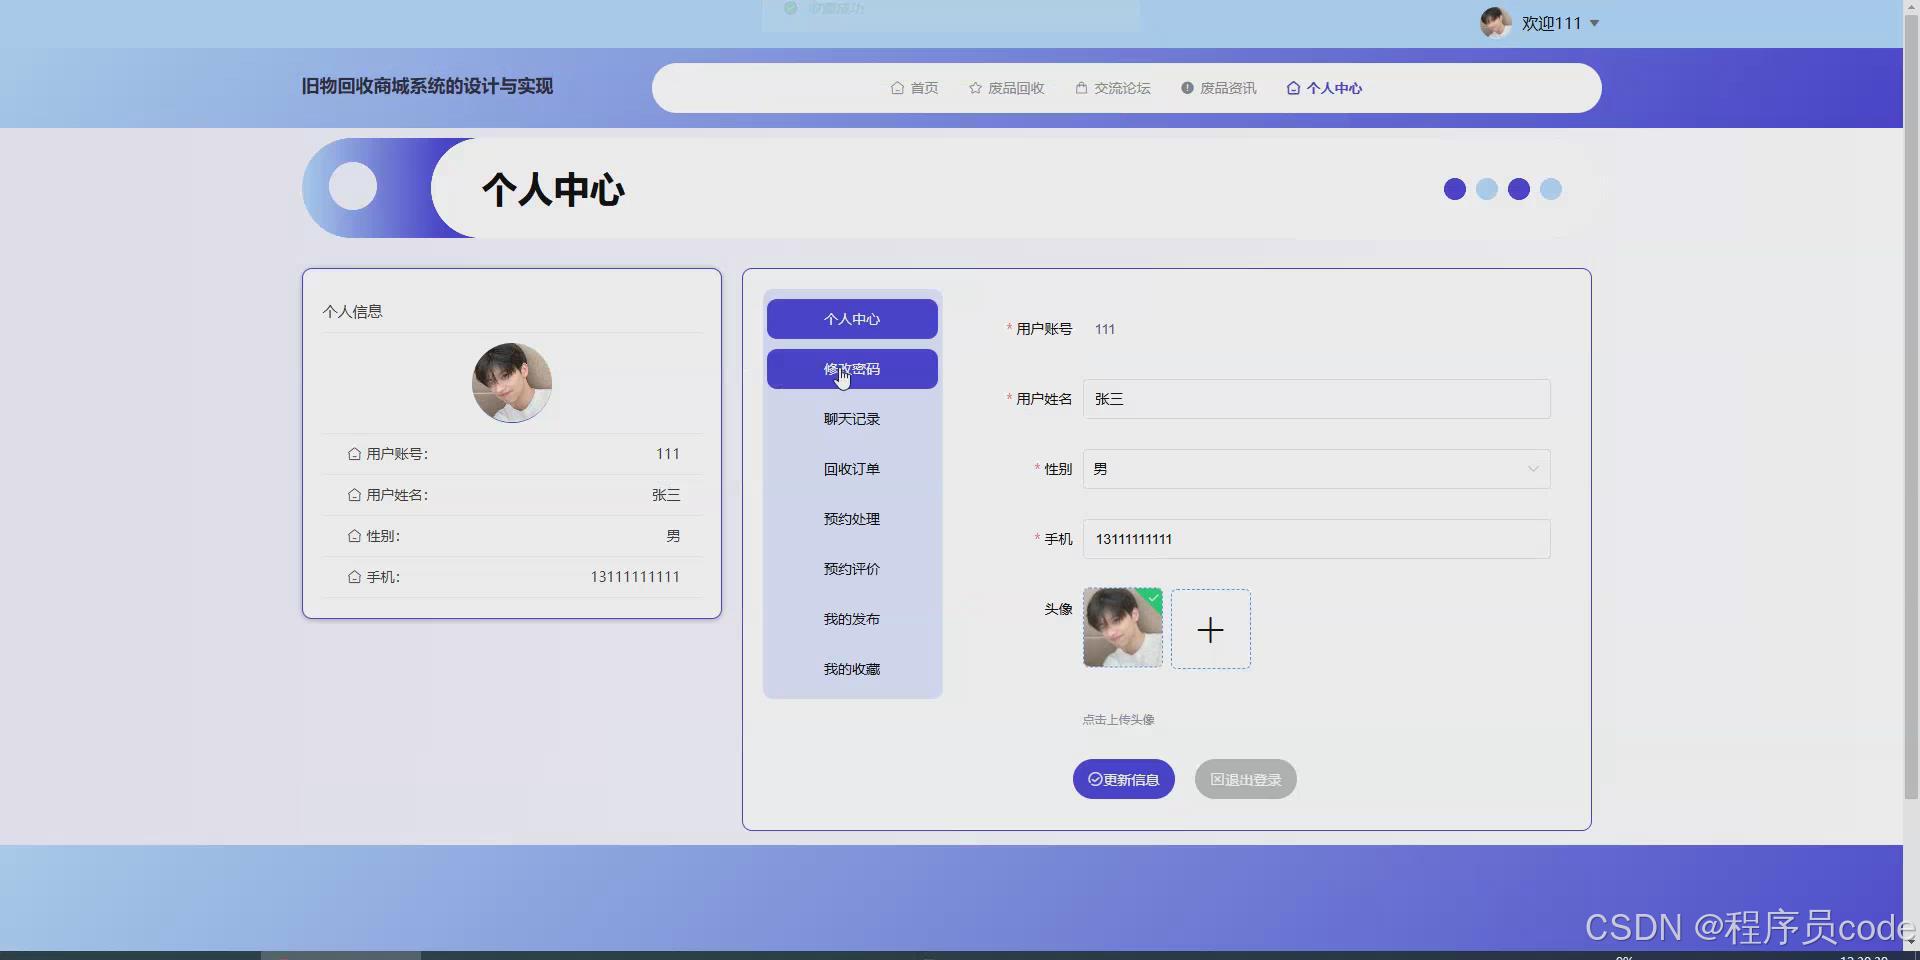The height and width of the screenshot is (960, 1920).
Task: Click the uploaded avatar thumbnail
Action: point(1123,628)
